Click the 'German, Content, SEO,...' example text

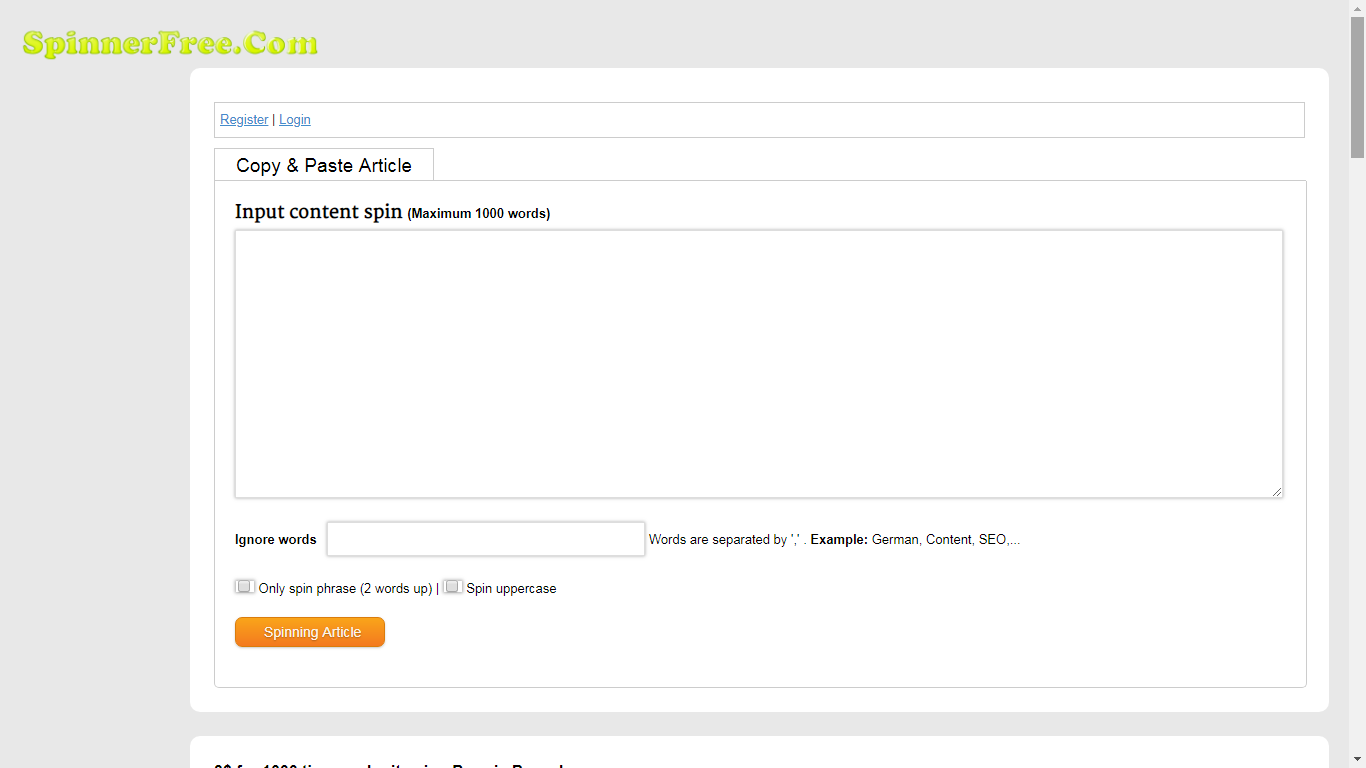(x=946, y=540)
